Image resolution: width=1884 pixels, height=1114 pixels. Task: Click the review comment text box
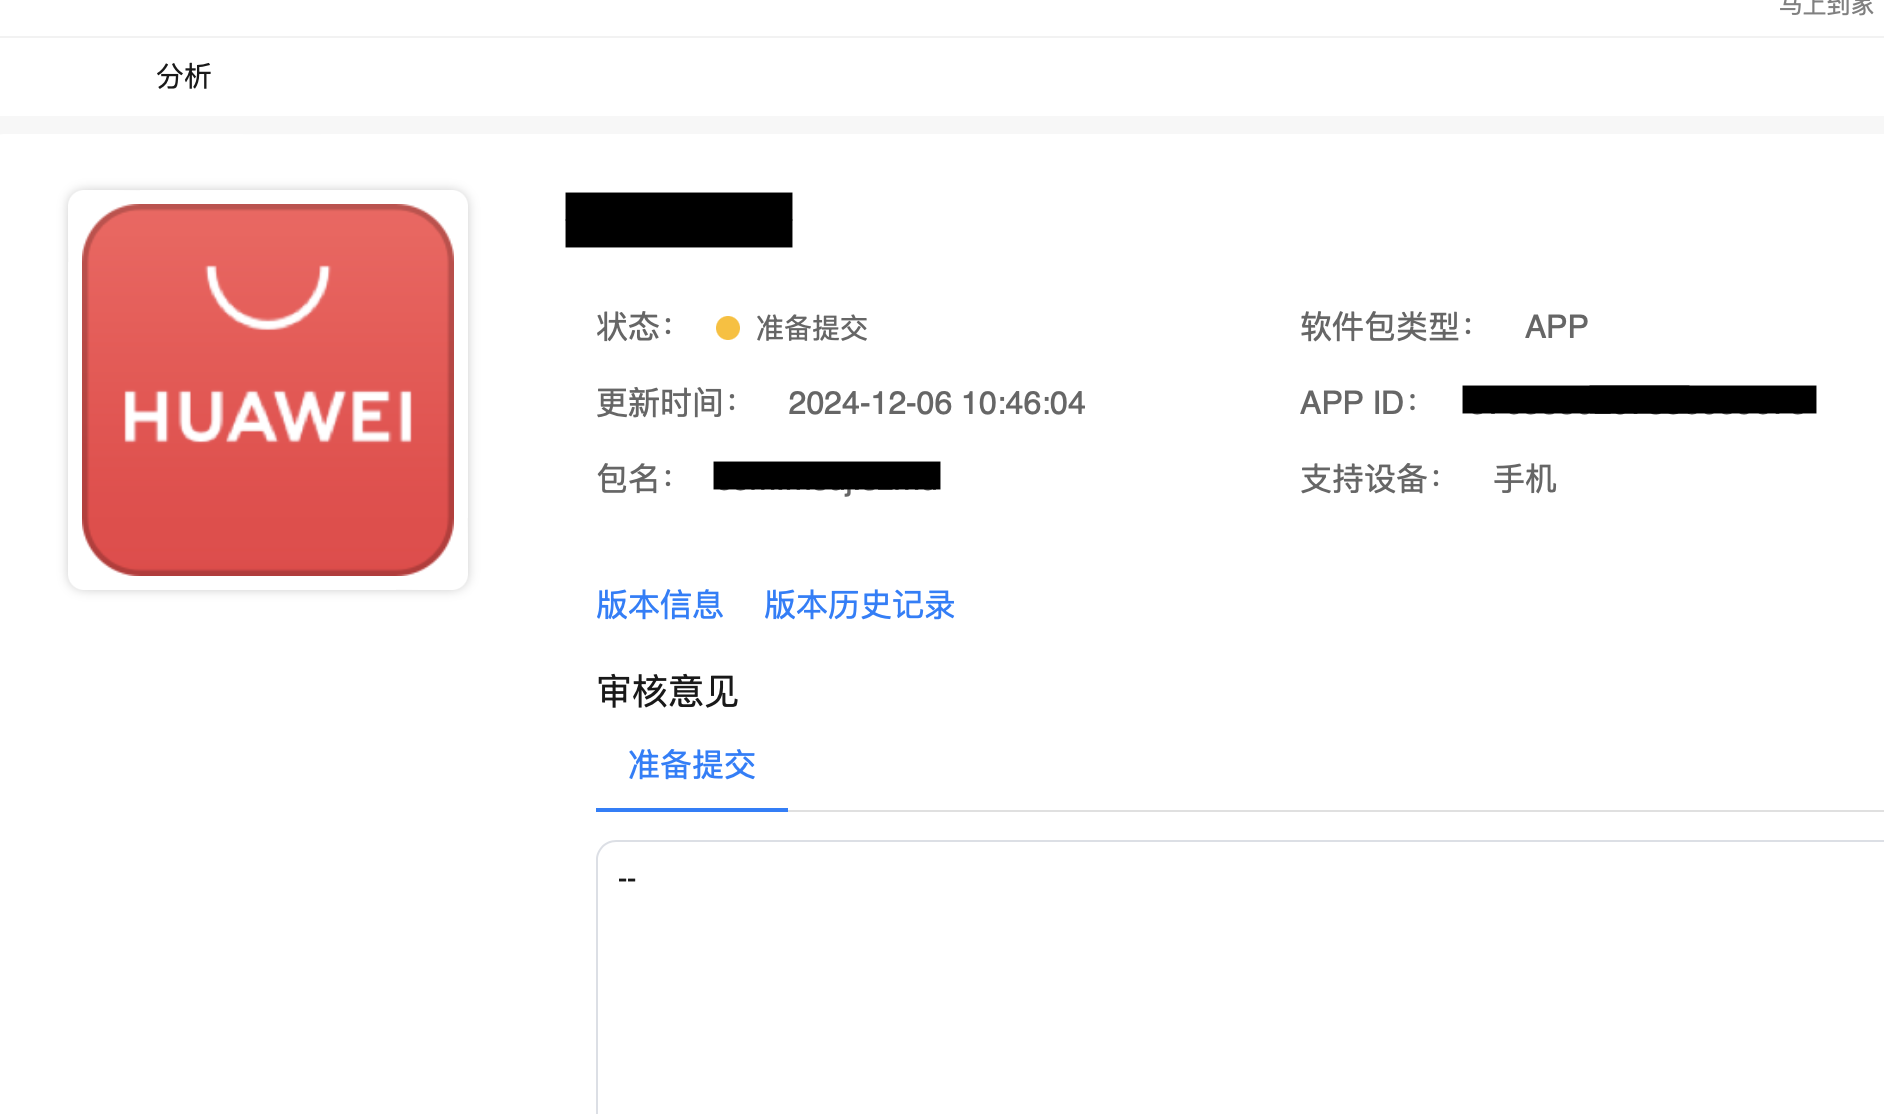(1240, 977)
